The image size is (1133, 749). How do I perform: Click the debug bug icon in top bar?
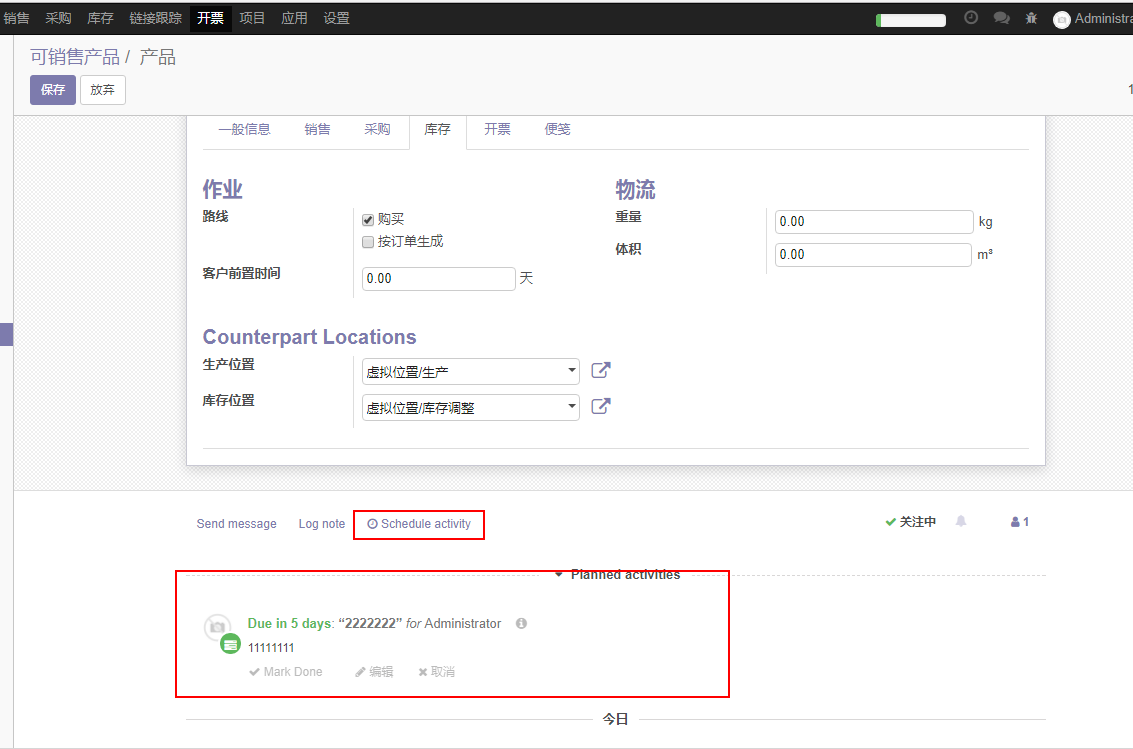point(1031,18)
